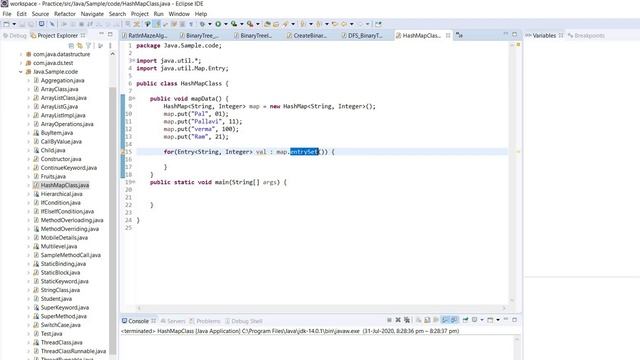Click Collapse All in Project Explorer
640x360 pixels.
tap(71, 45)
